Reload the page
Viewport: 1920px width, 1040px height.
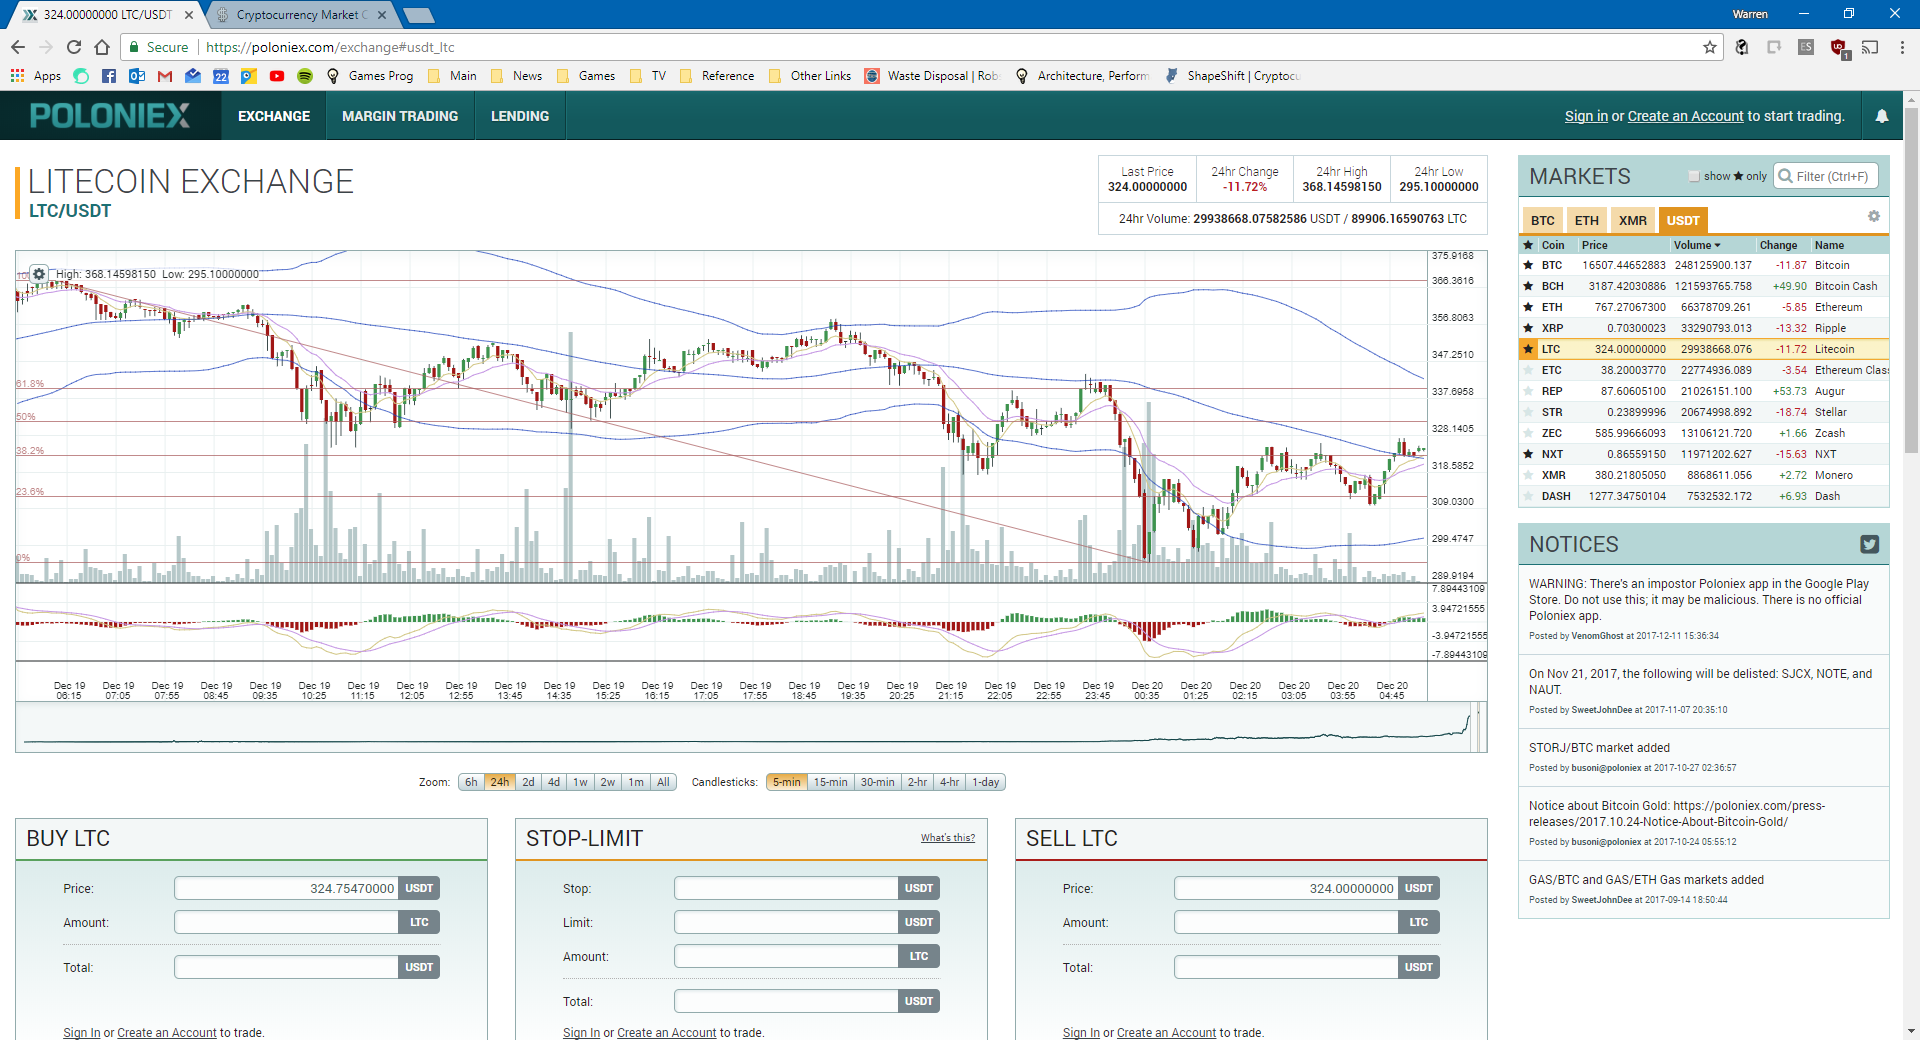coord(74,47)
